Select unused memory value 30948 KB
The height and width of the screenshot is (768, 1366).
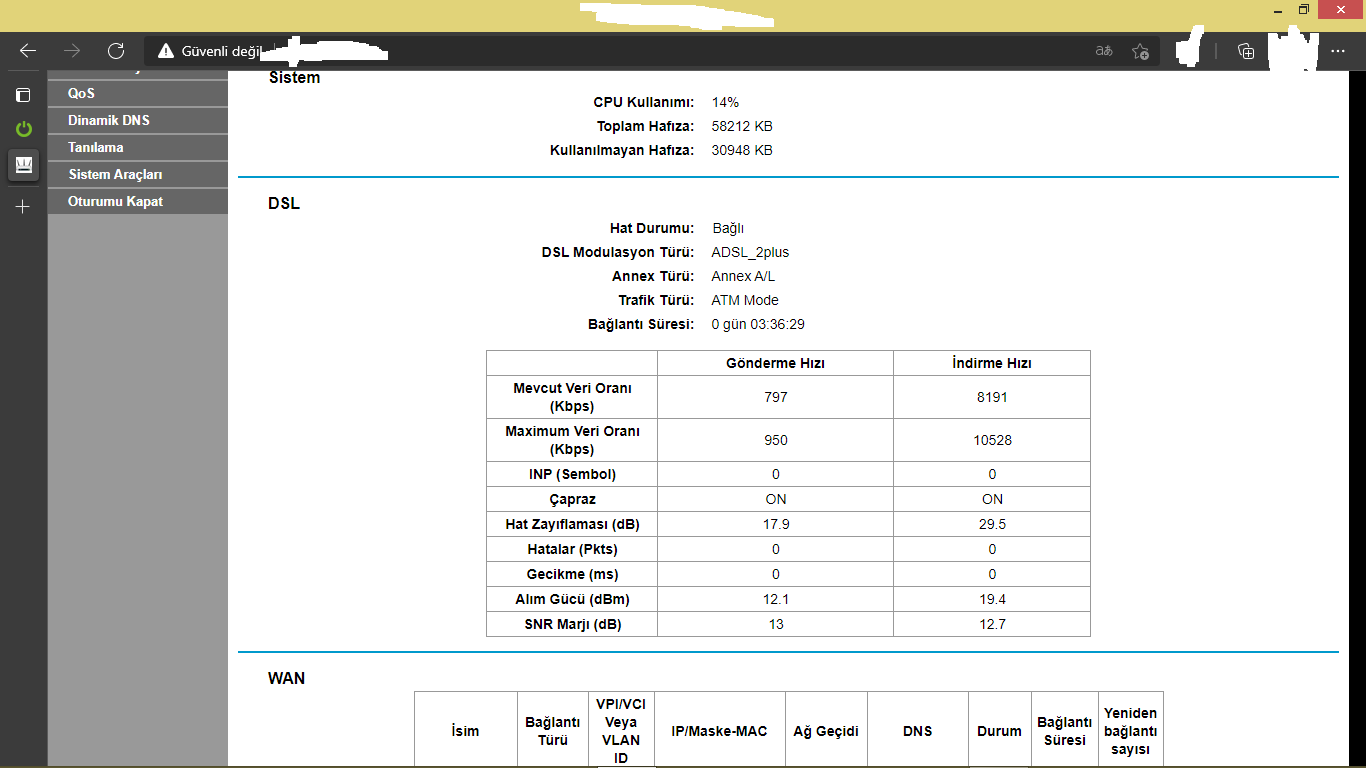pyautogui.click(x=742, y=150)
